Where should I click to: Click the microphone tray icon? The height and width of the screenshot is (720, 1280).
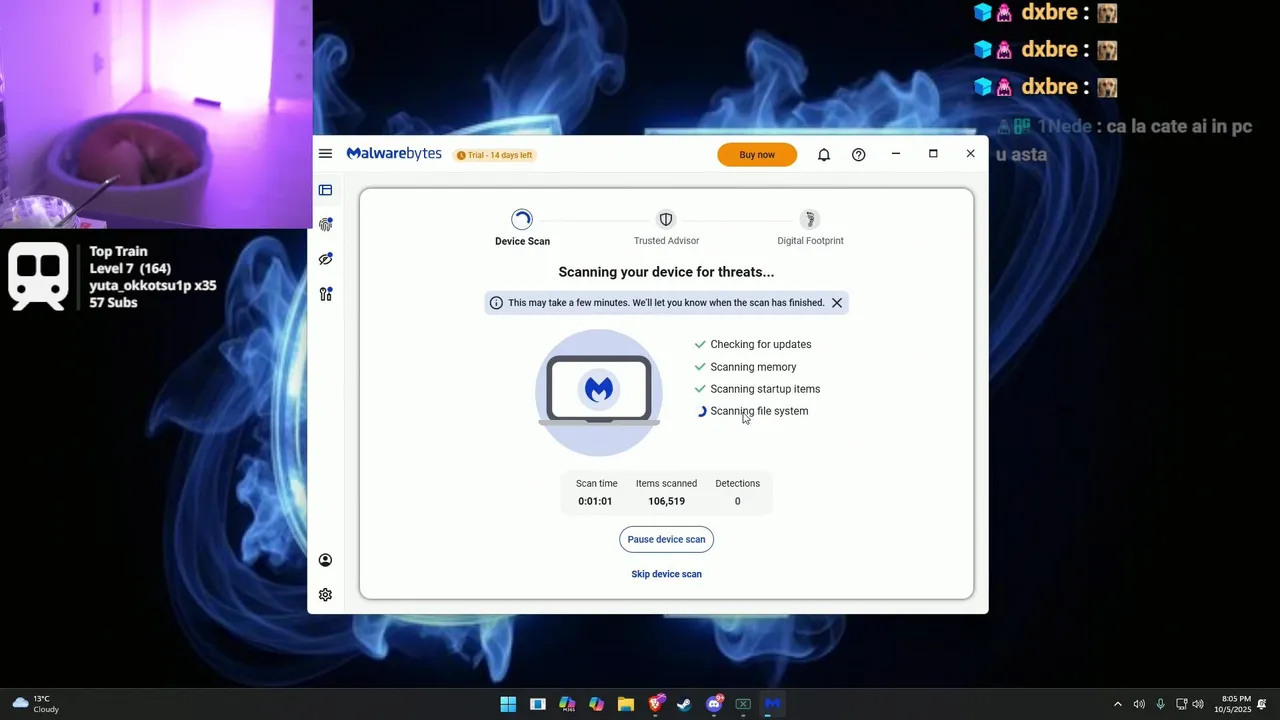1160,704
